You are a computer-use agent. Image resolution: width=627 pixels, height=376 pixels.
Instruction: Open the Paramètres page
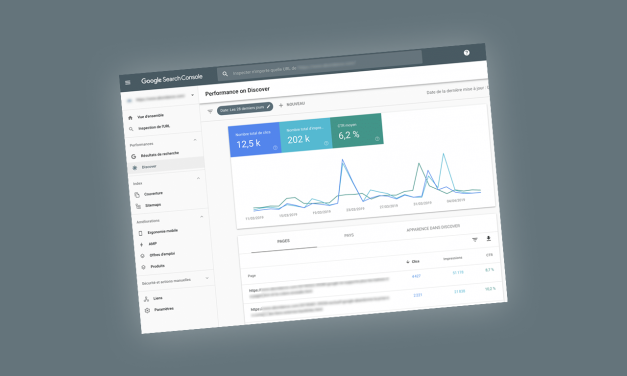[x=164, y=309]
